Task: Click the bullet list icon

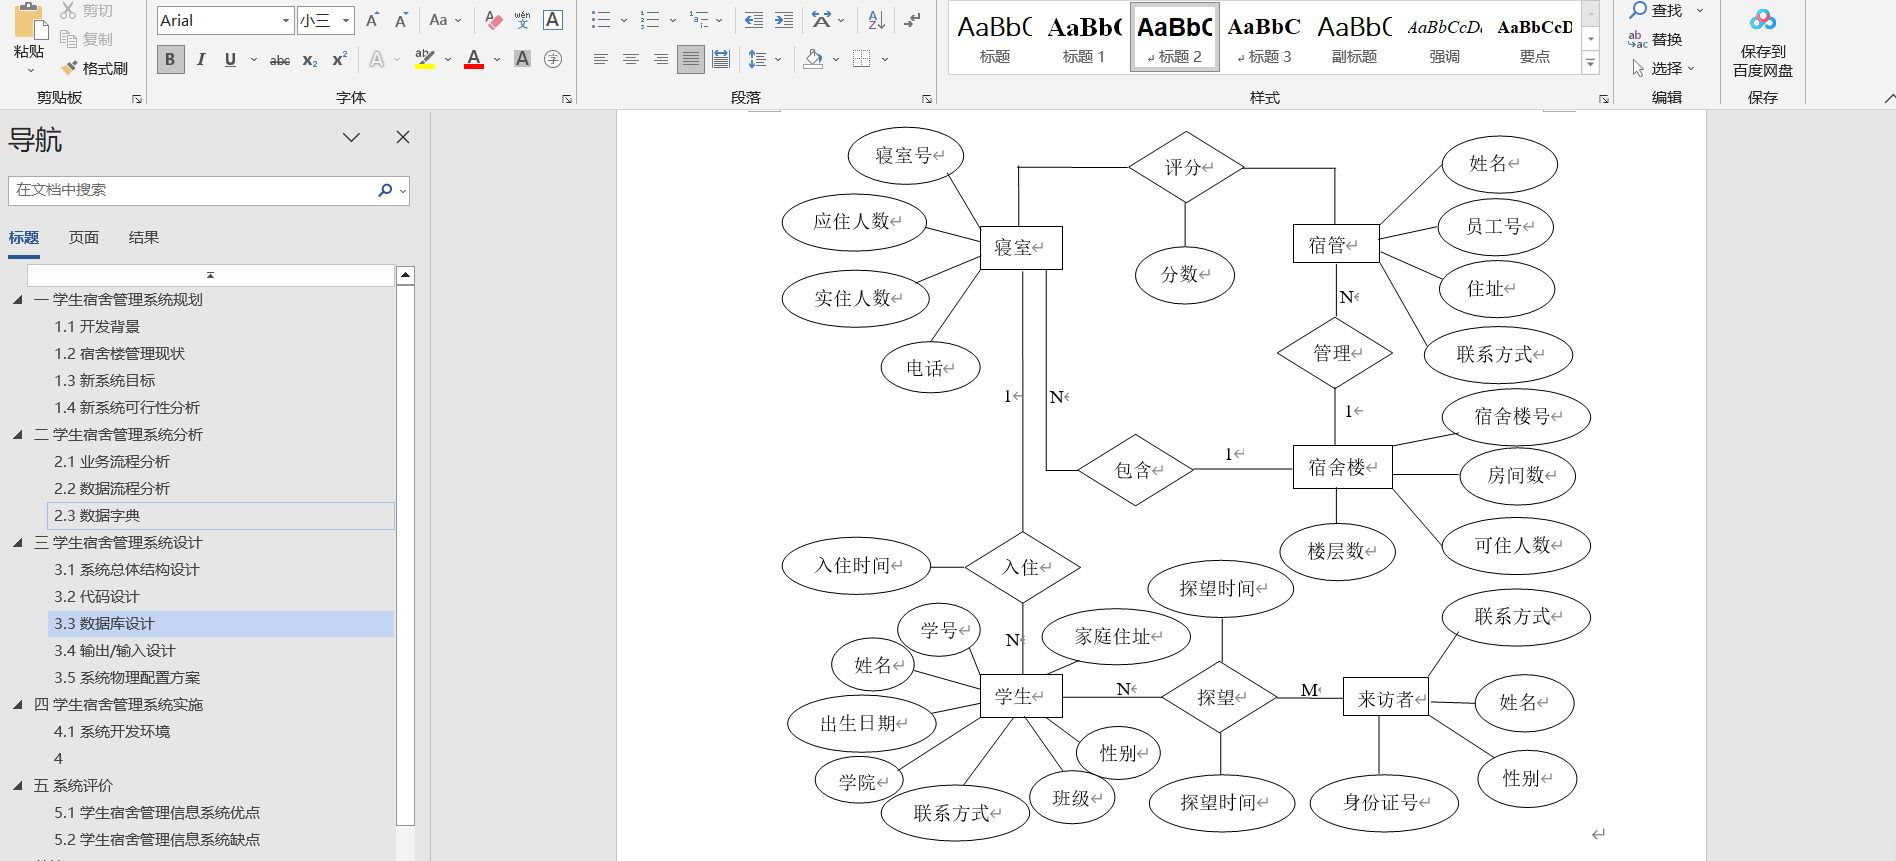Action: pyautogui.click(x=600, y=20)
